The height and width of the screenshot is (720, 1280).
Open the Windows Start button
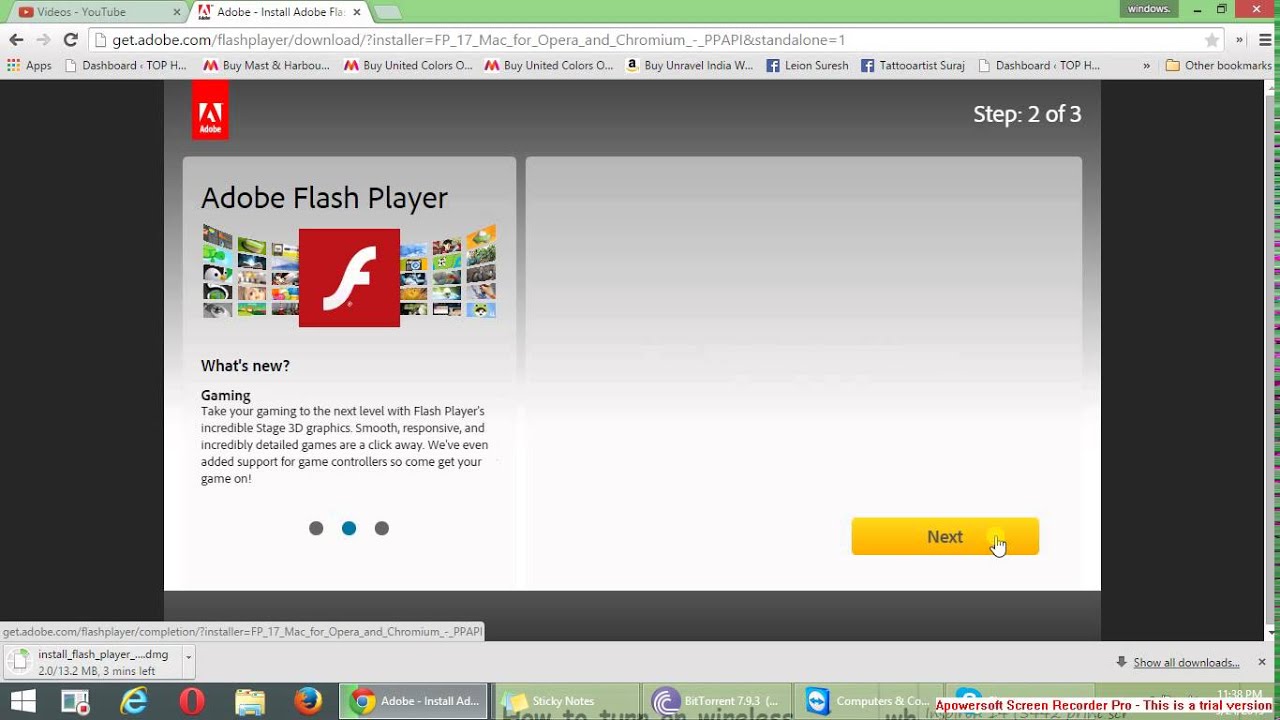click(x=23, y=701)
